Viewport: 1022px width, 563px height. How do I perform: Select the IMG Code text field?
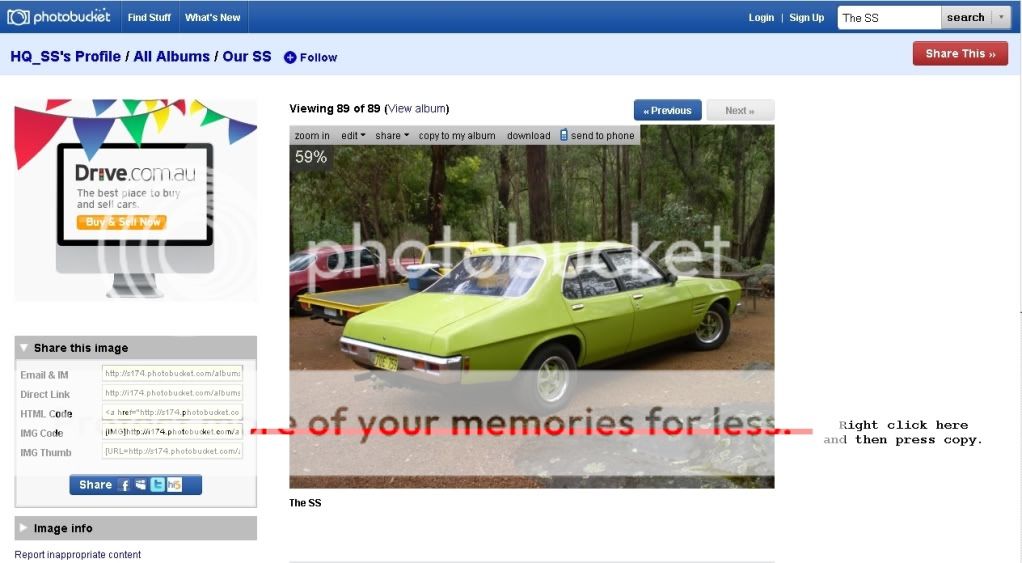pyautogui.click(x=172, y=431)
